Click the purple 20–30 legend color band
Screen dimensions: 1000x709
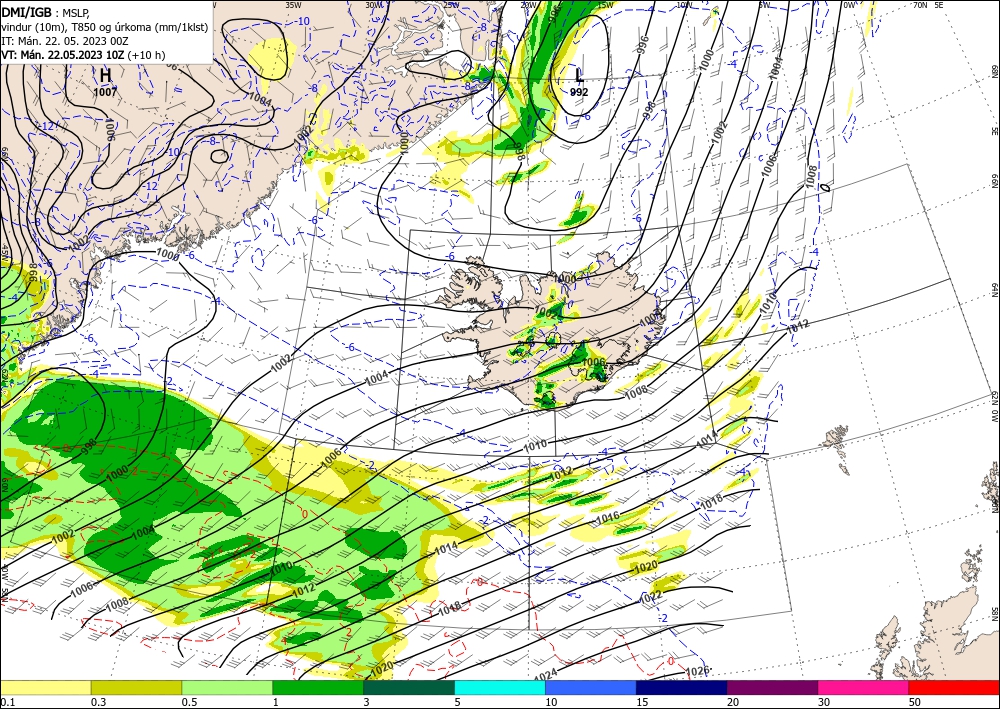[772, 687]
